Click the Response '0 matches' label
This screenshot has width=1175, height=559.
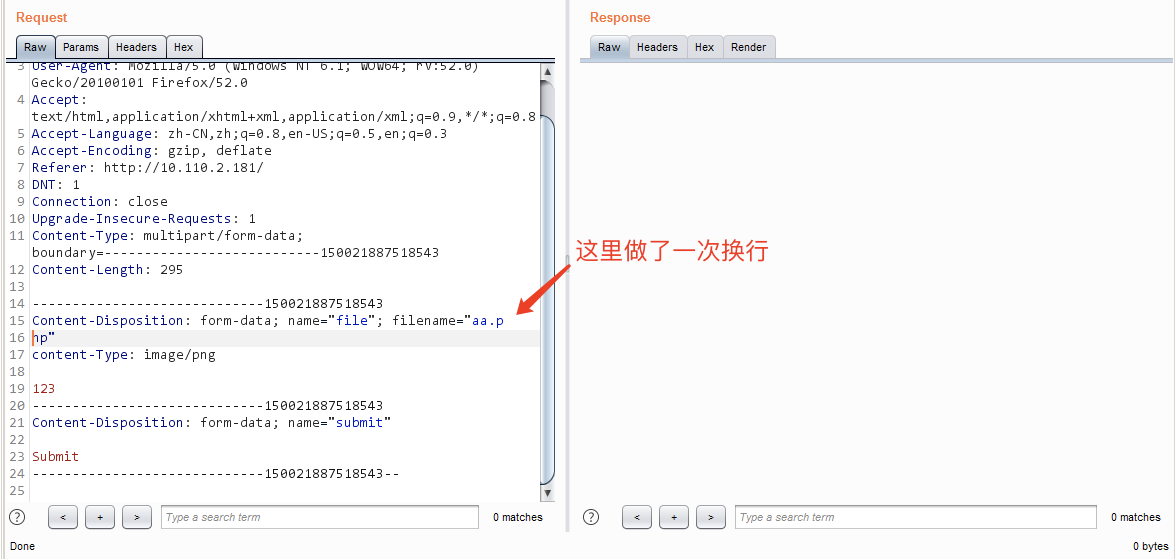[x=1136, y=517]
